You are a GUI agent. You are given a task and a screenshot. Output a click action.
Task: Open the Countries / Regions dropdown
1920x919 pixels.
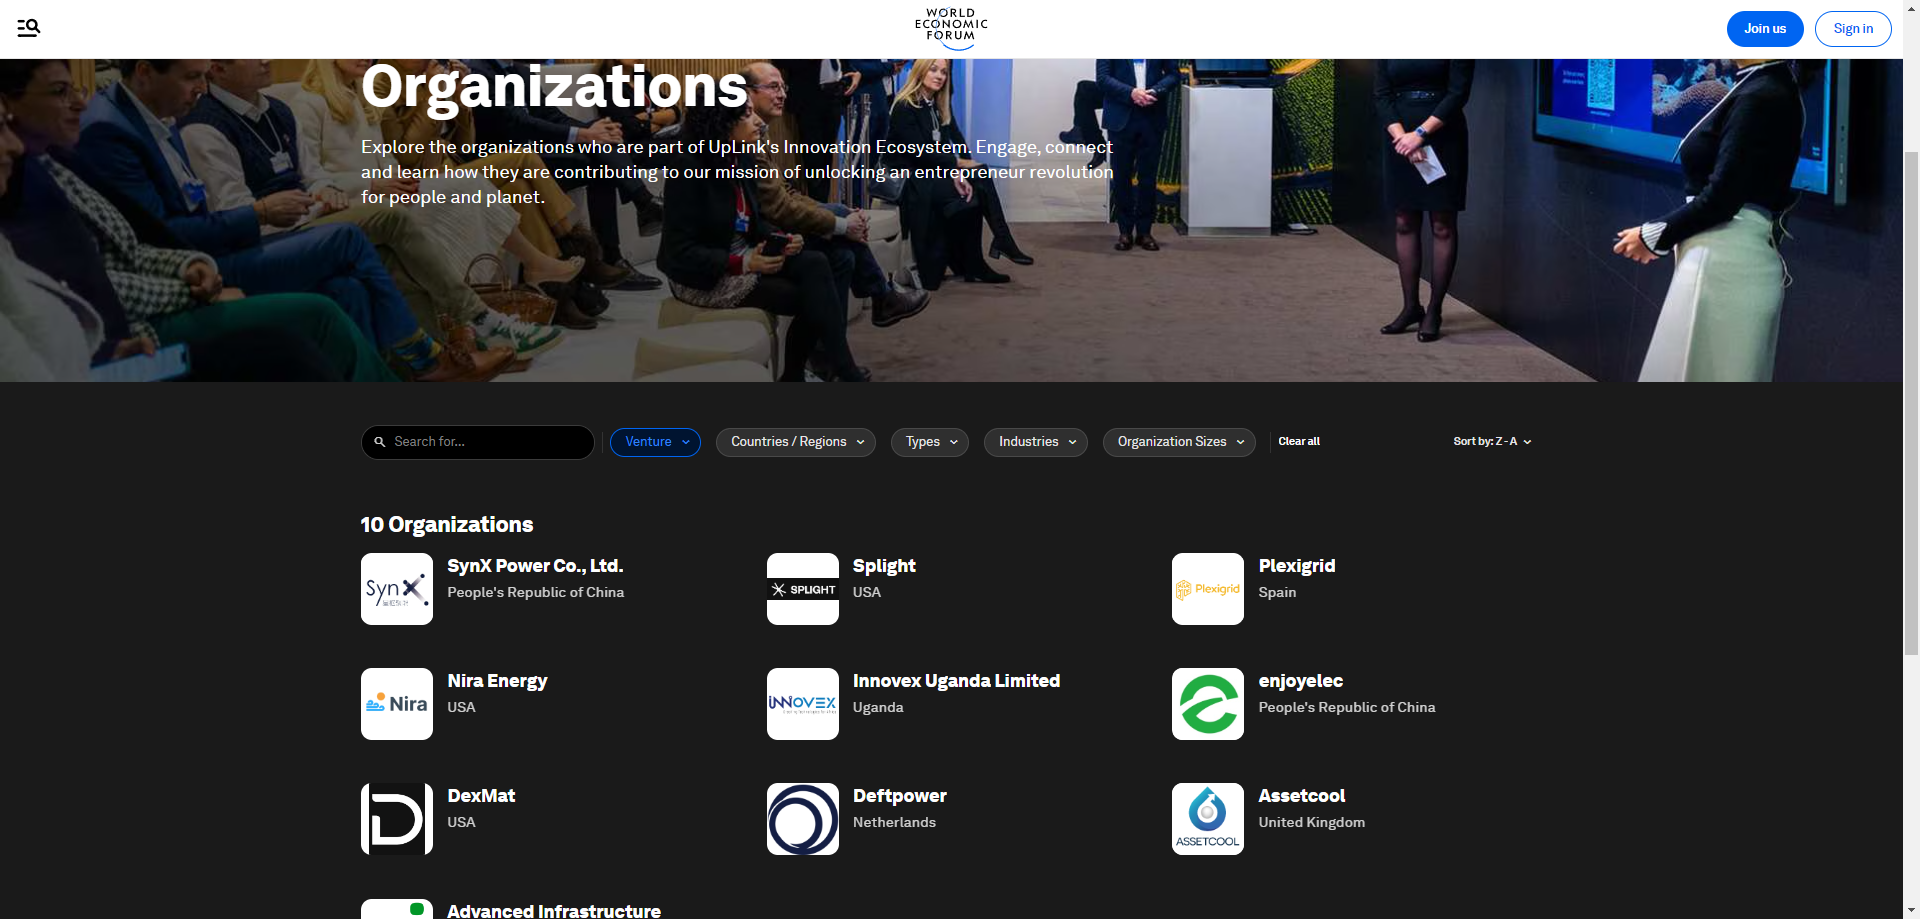[x=796, y=442]
